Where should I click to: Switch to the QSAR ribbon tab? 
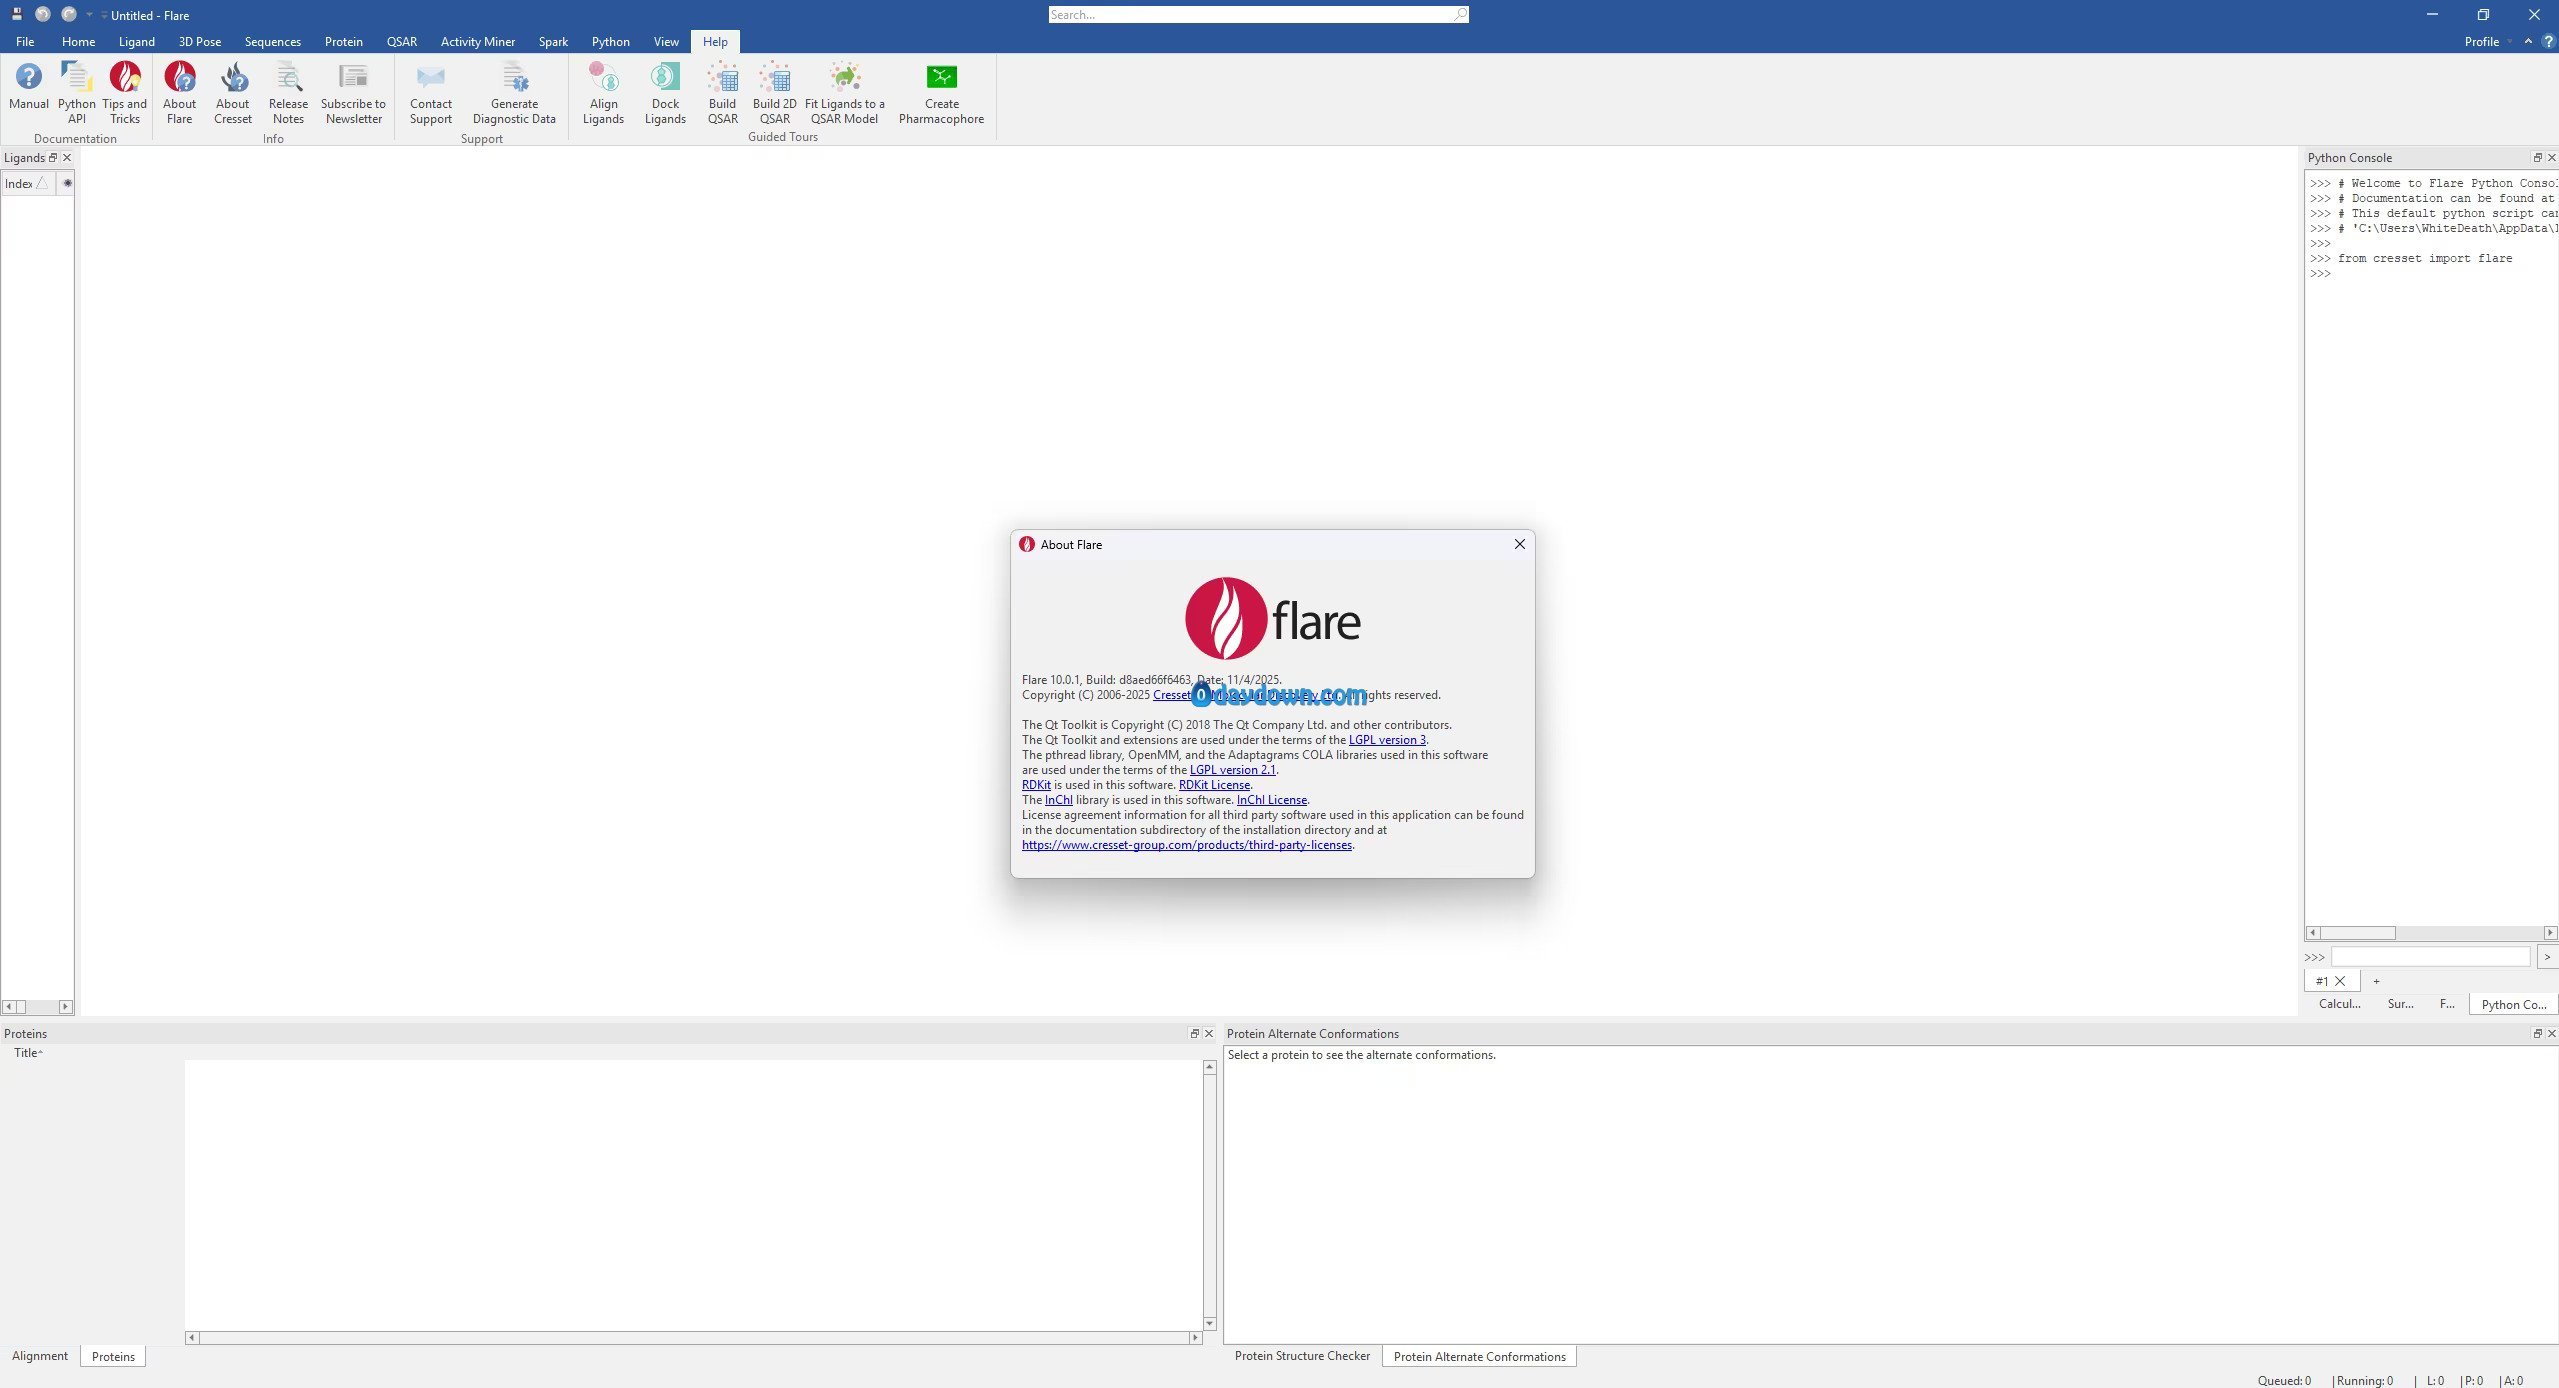point(401,41)
